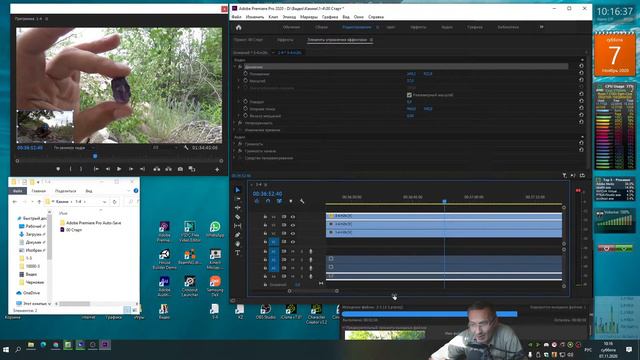Click the Extract button in Program monitor

(168, 169)
